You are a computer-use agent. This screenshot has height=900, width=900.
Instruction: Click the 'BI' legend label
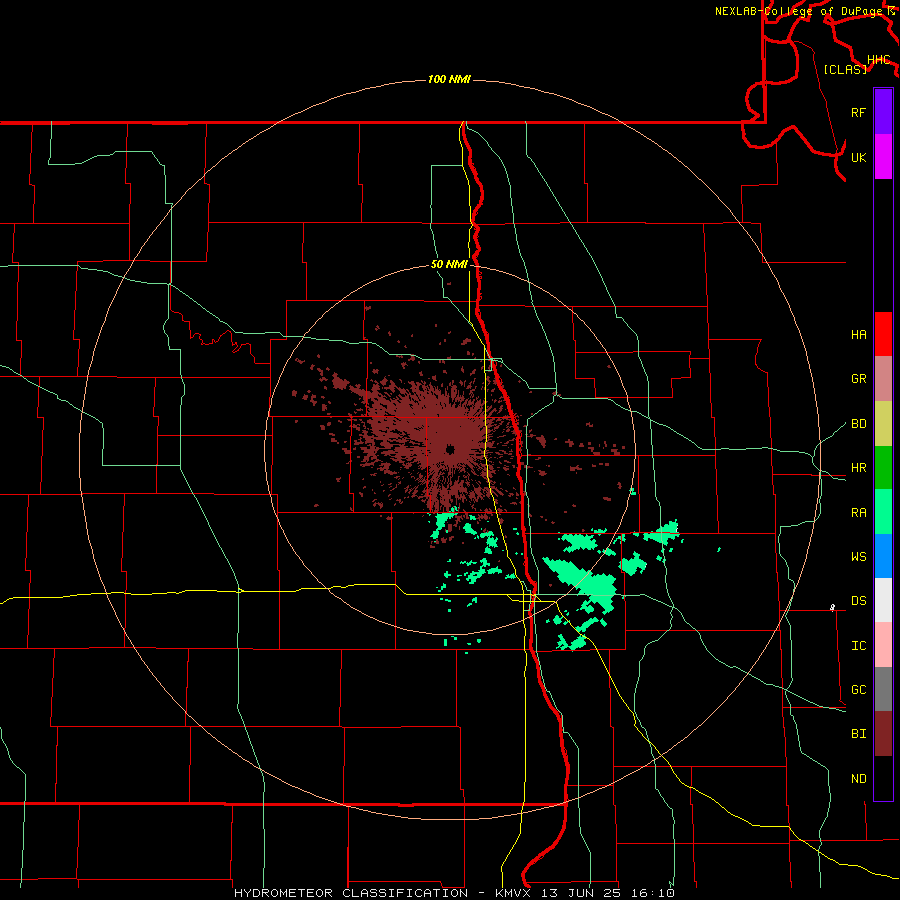(x=858, y=734)
